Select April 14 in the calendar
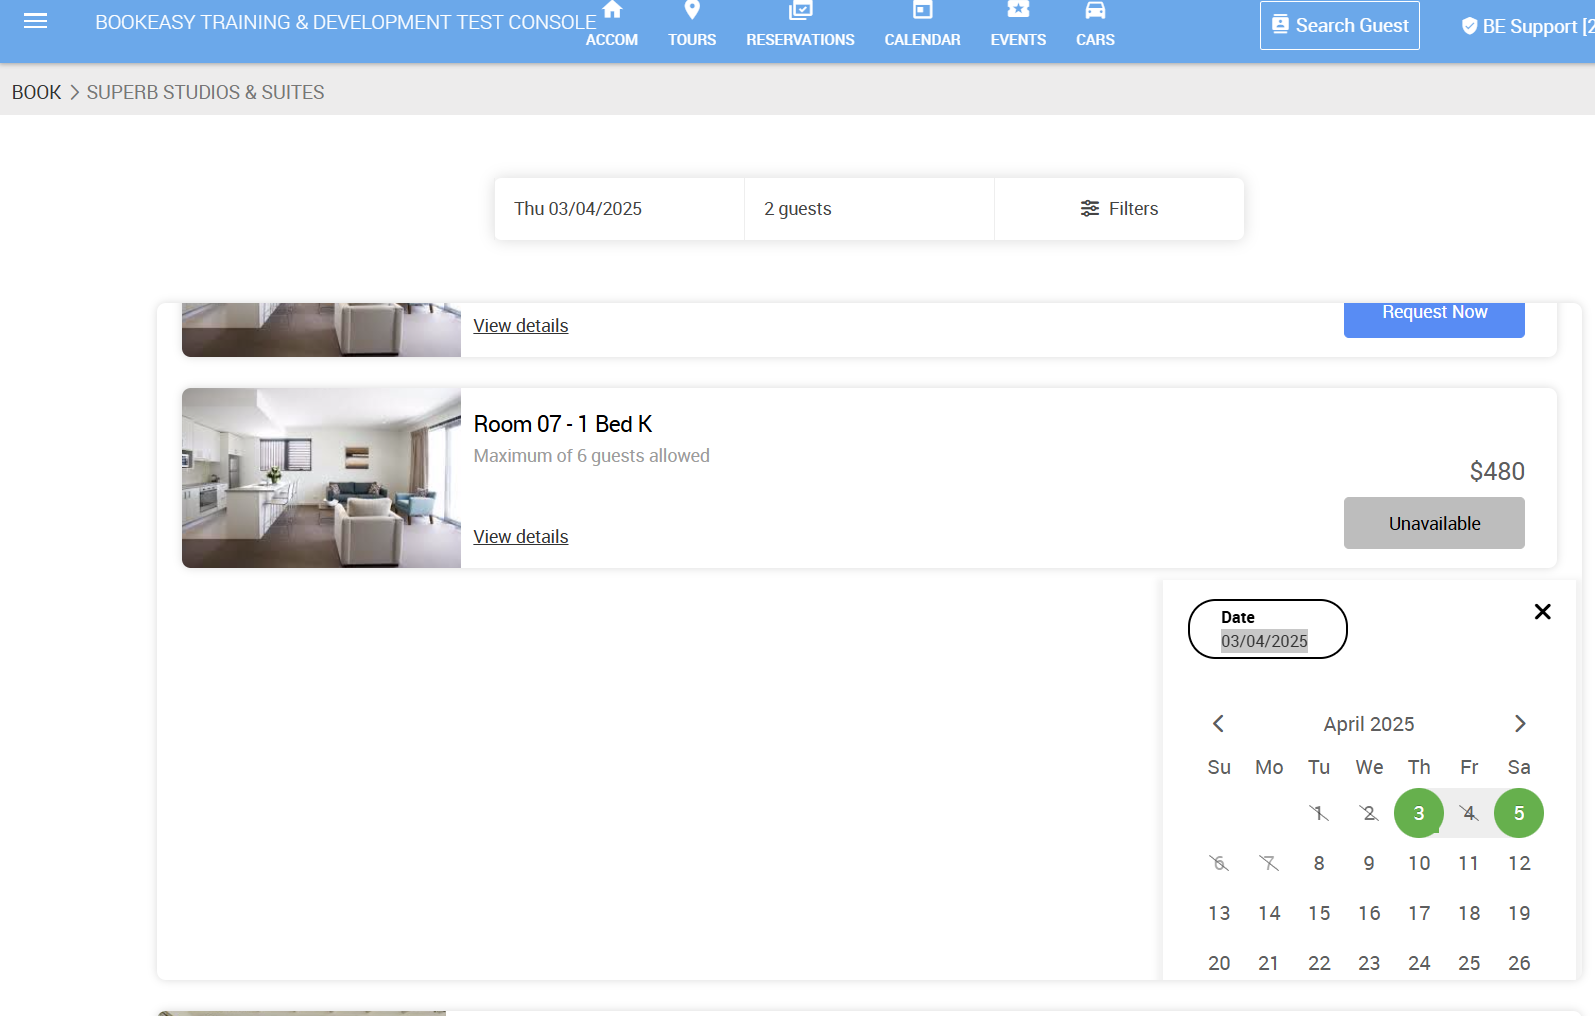Viewport: 1595px width, 1016px height. tap(1269, 913)
